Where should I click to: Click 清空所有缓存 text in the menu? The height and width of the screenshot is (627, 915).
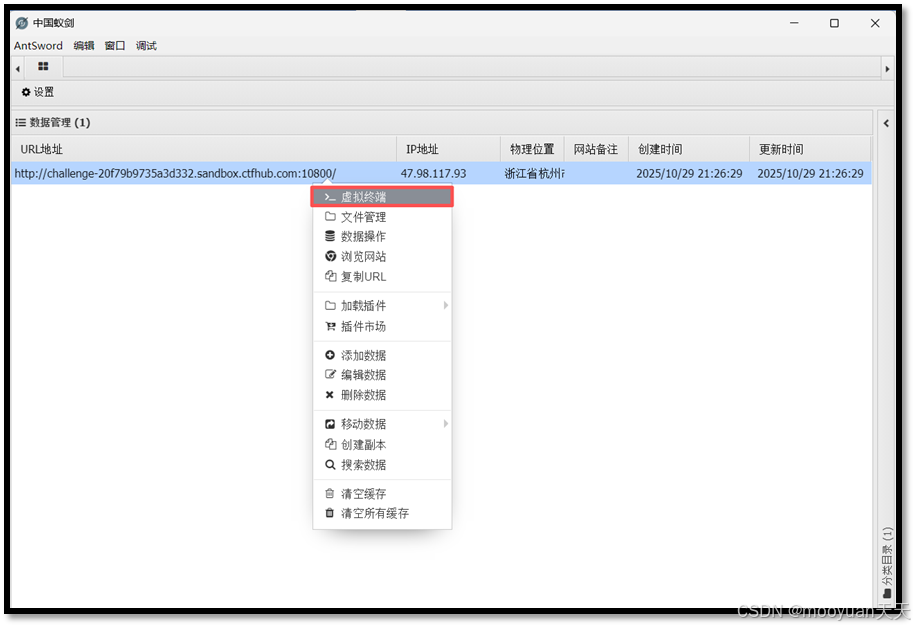click(x=375, y=513)
